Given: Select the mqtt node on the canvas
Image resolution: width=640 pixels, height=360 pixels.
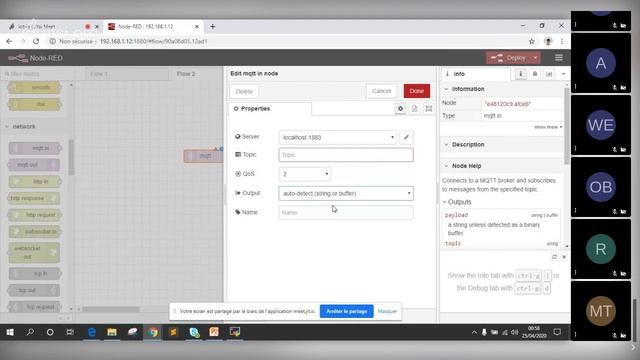Looking at the screenshot, I should coord(203,156).
